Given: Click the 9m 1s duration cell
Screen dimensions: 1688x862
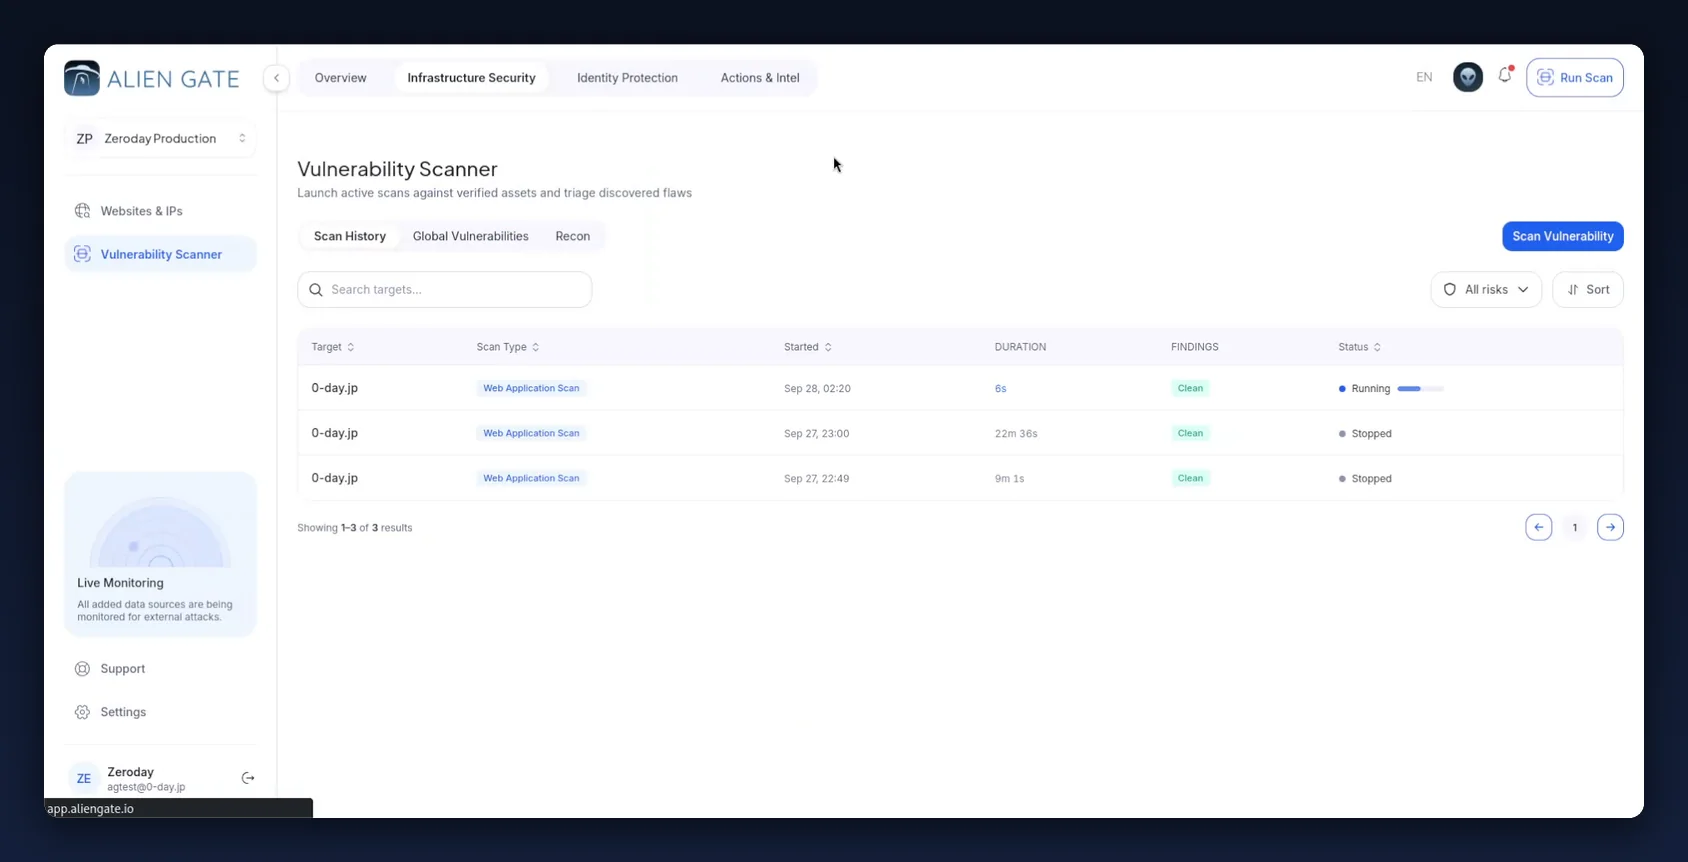Looking at the screenshot, I should pyautogui.click(x=1010, y=478).
